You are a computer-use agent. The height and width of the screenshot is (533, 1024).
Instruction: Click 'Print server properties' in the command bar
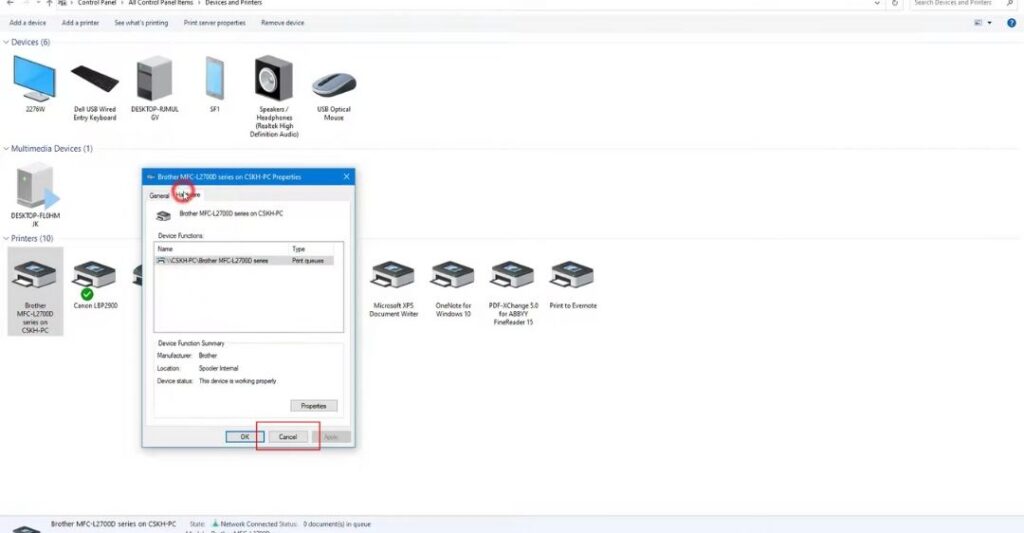click(214, 23)
